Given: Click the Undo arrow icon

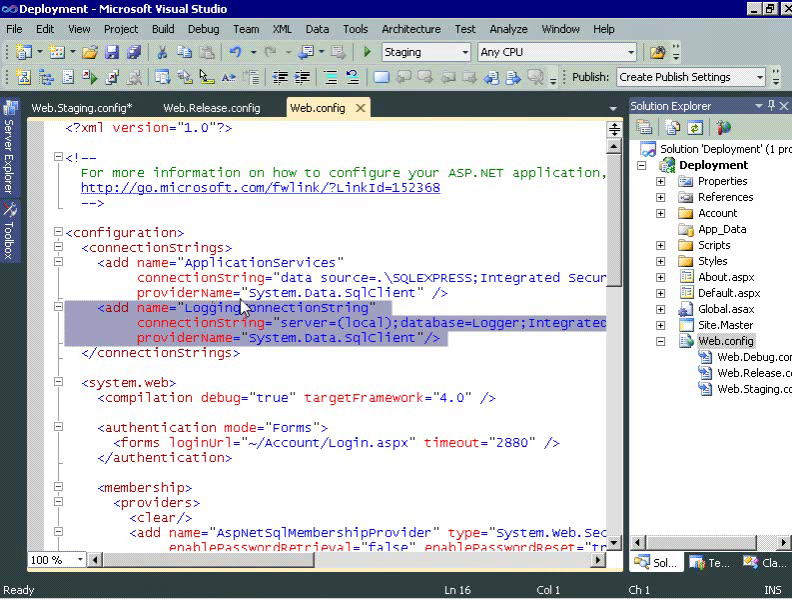Looking at the screenshot, I should coord(235,52).
